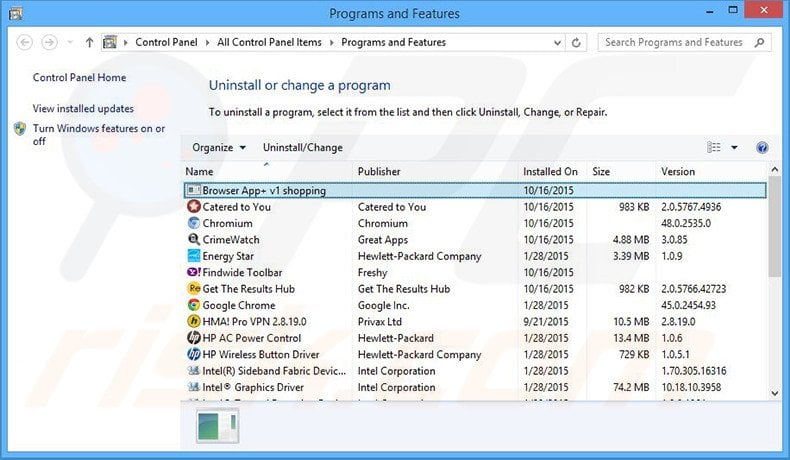Viewport: 790px width, 460px height.
Task: Select the Chromium program name
Action: pos(227,223)
